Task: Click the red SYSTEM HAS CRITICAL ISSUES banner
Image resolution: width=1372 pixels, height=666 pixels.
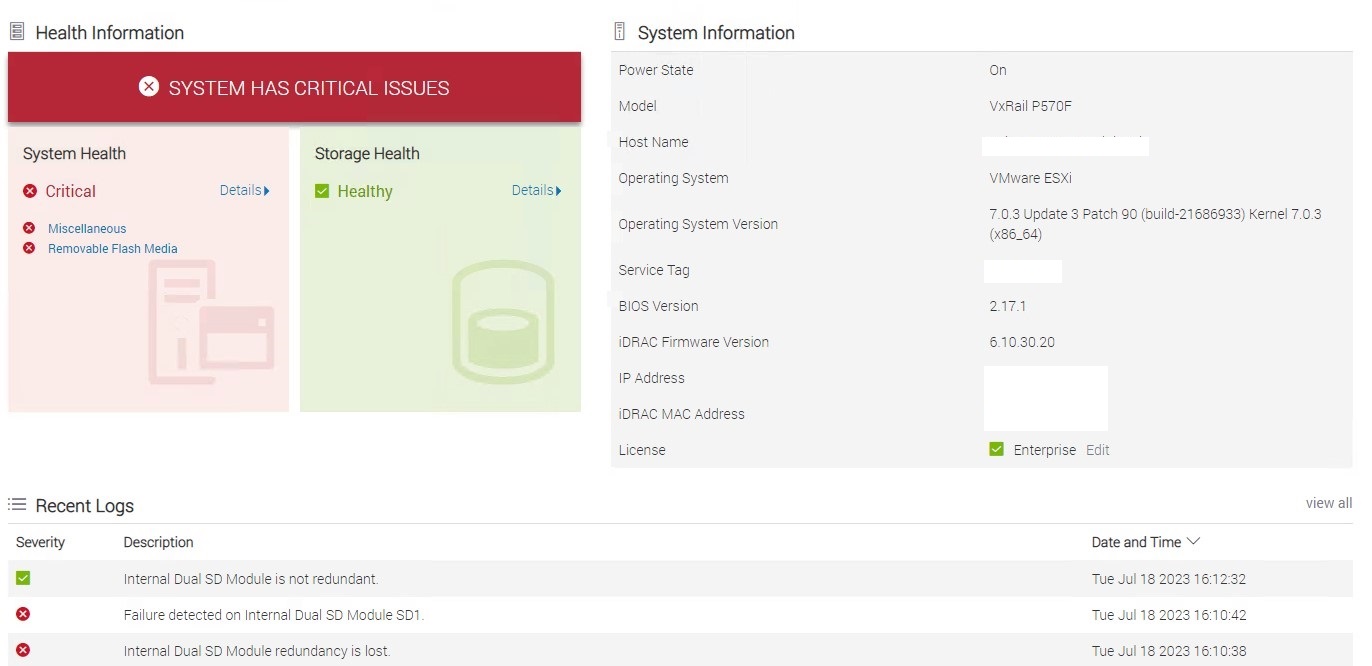Action: click(294, 87)
